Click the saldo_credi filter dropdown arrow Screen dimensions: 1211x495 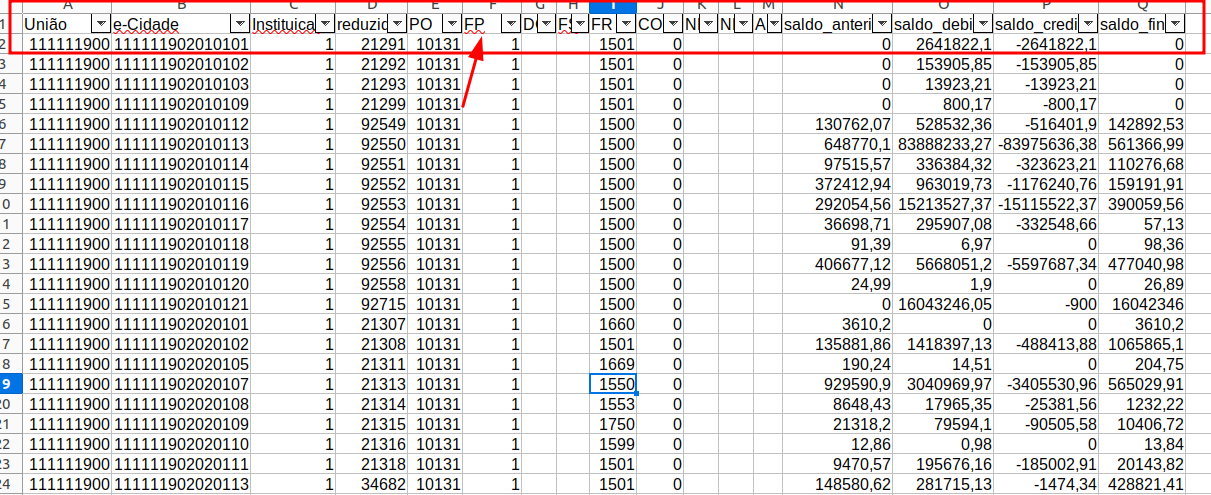point(1087,23)
